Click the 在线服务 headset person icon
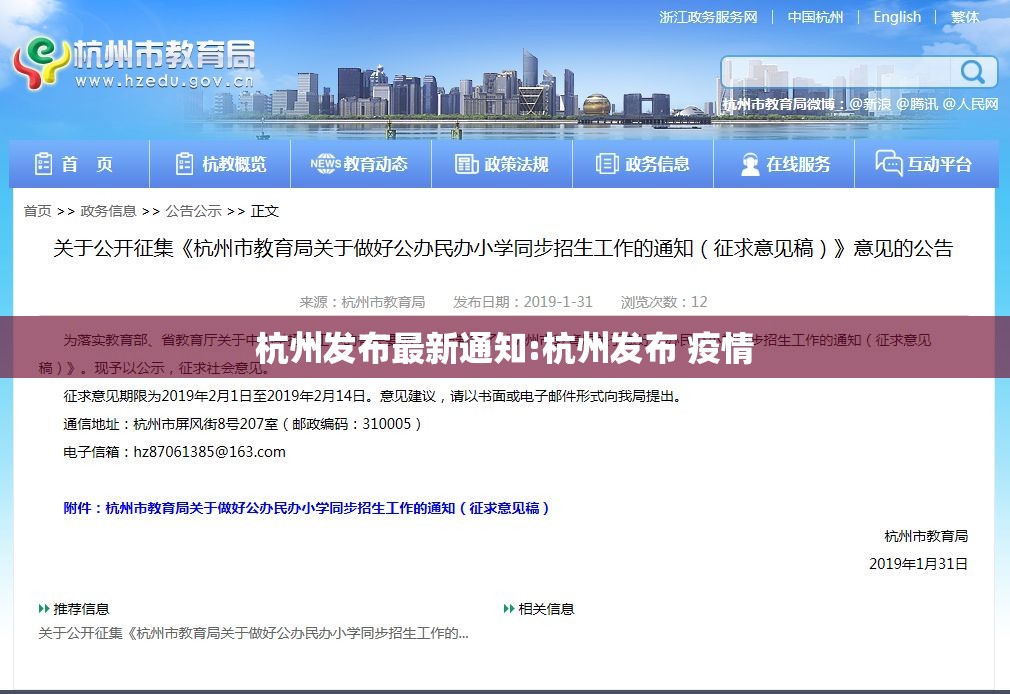This screenshot has height=694, width=1010. click(x=750, y=164)
